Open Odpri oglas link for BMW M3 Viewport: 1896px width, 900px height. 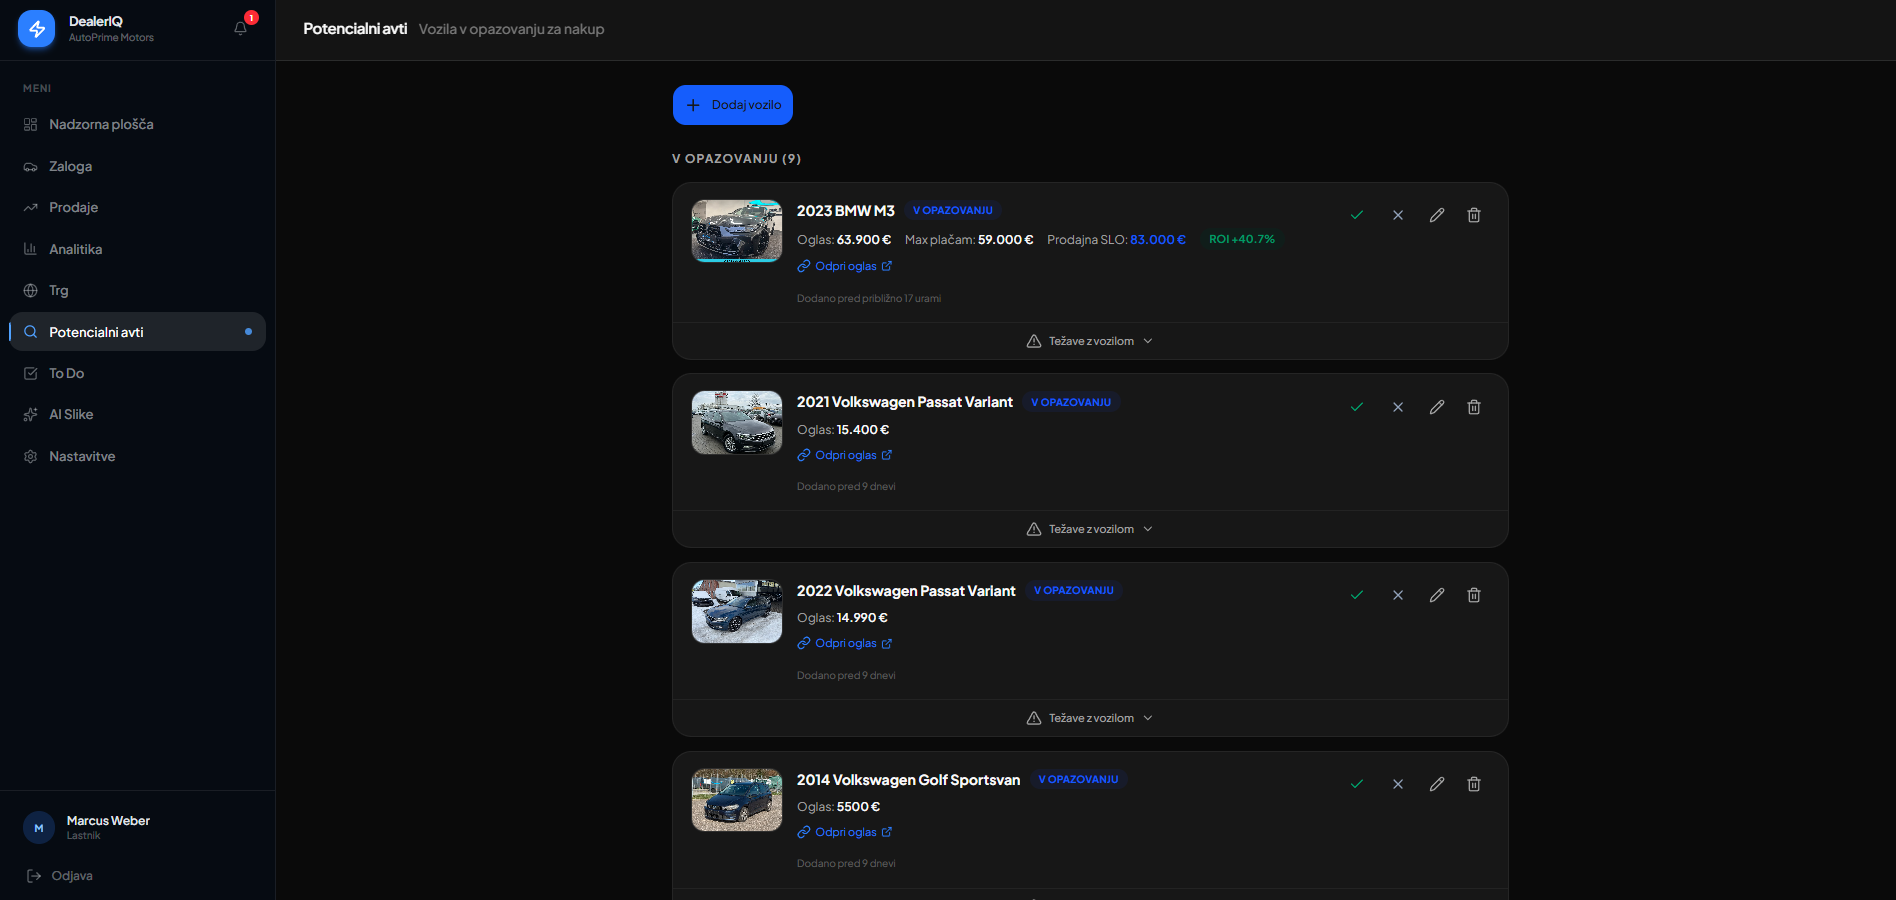(845, 266)
